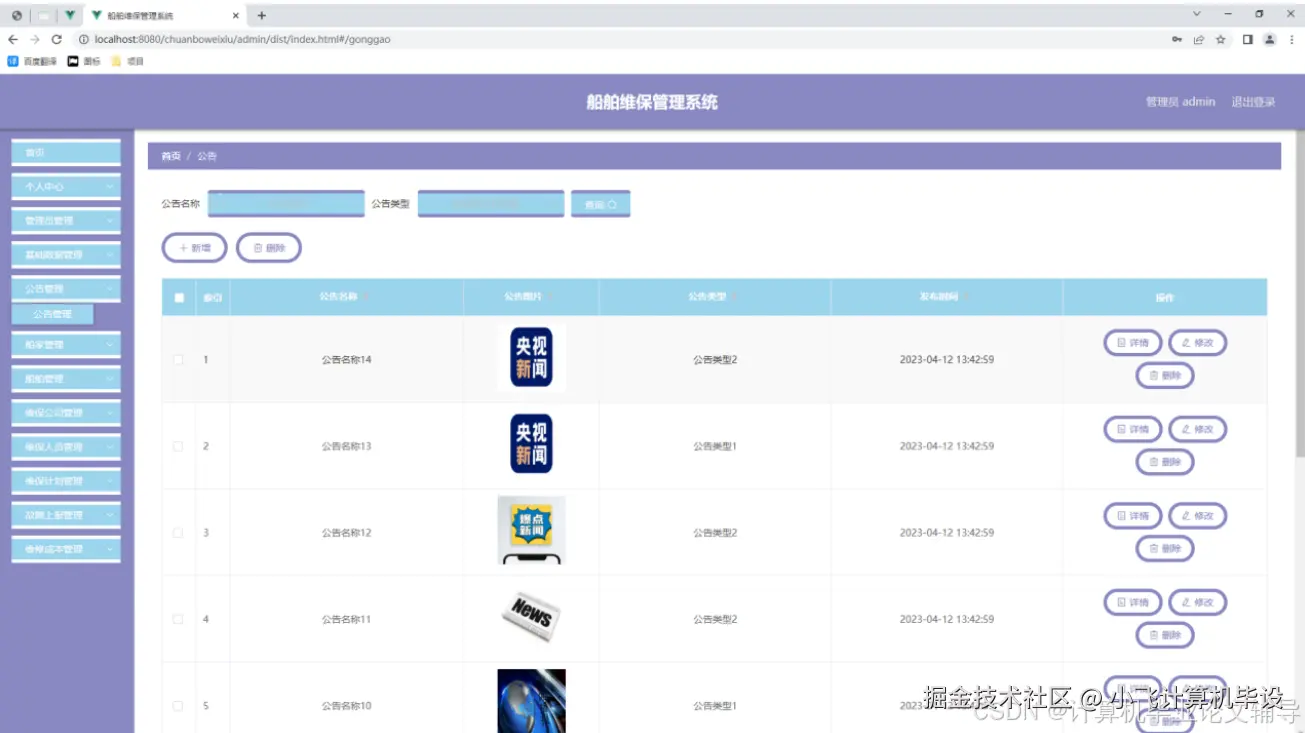Open the browser profile avatar icon

pos(1270,39)
